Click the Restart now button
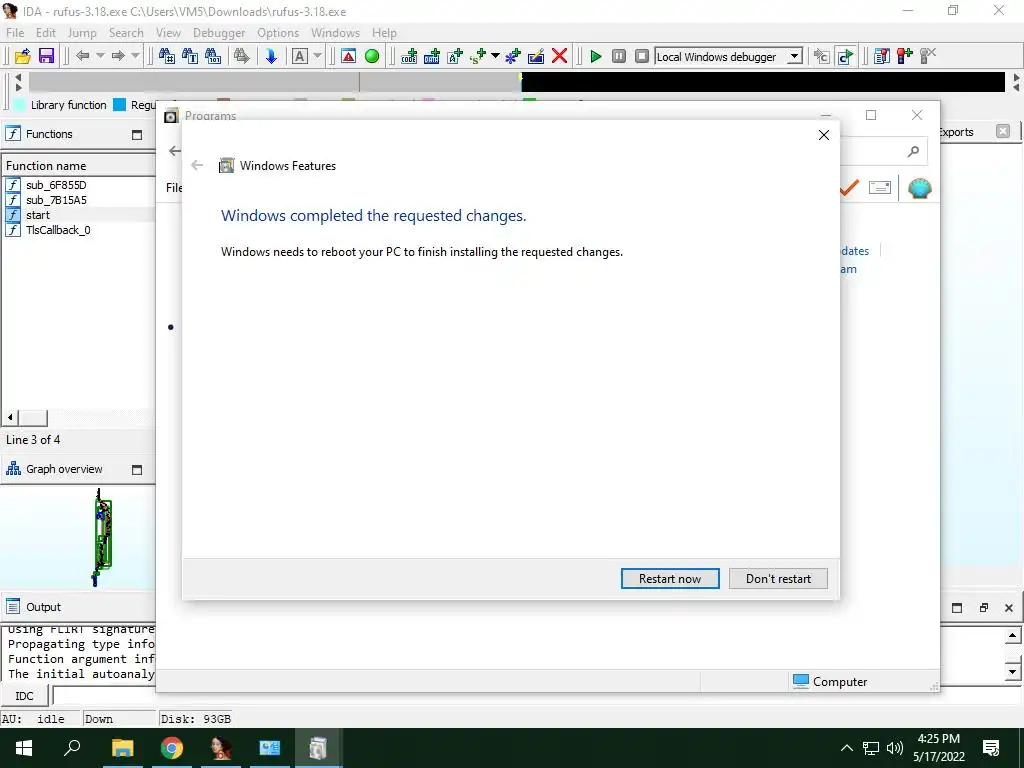Screen dimensions: 1024x768 pyautogui.click(x=670, y=579)
